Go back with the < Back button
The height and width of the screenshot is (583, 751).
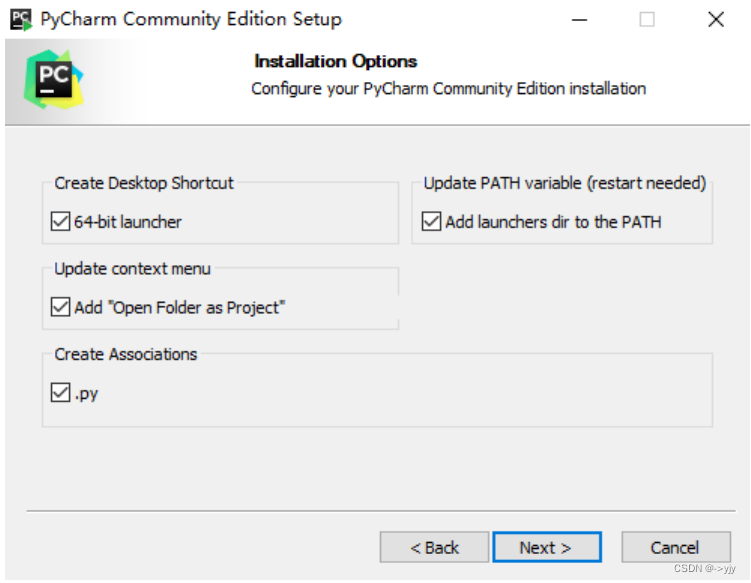(x=434, y=547)
